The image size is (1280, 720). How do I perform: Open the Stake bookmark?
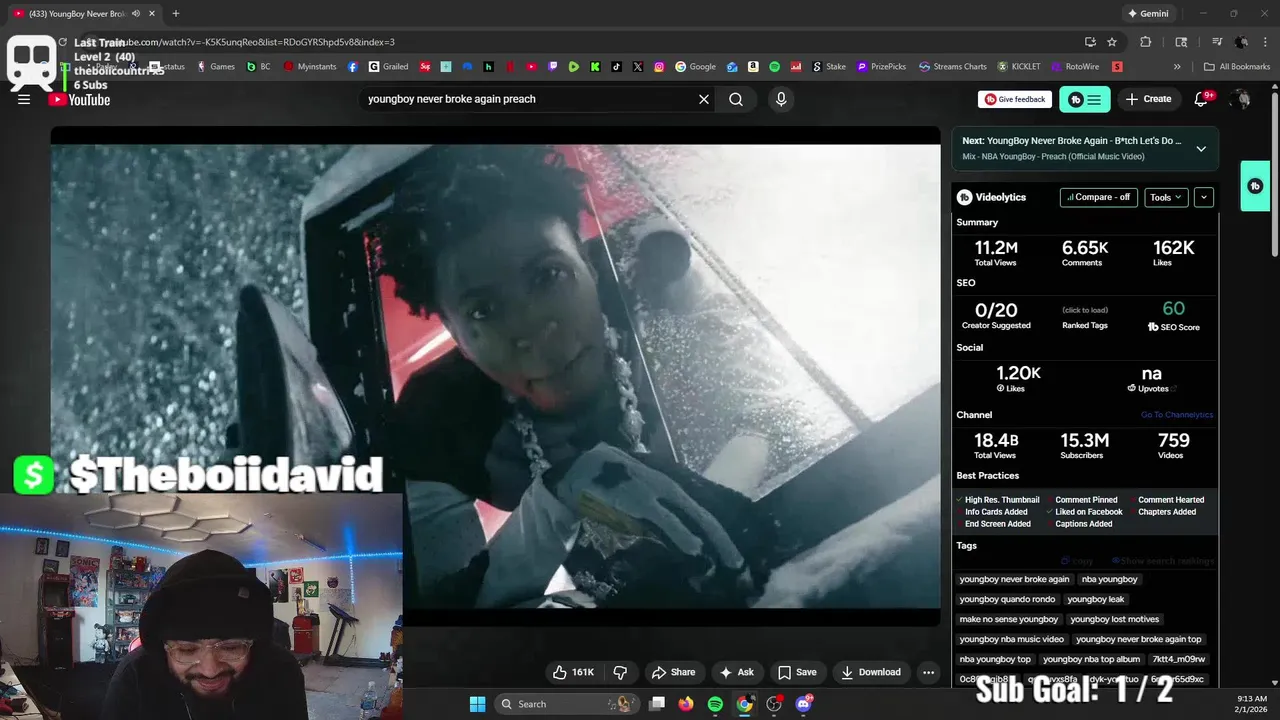pos(828,67)
